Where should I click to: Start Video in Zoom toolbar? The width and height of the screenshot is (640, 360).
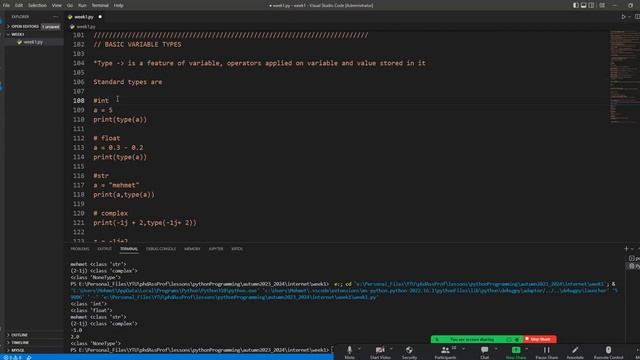click(x=380, y=352)
